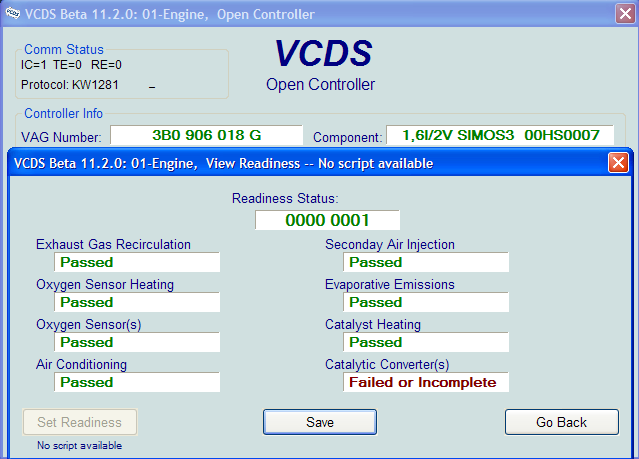The height and width of the screenshot is (459, 639).
Task: Close the View Readiness dialog
Action: click(618, 163)
